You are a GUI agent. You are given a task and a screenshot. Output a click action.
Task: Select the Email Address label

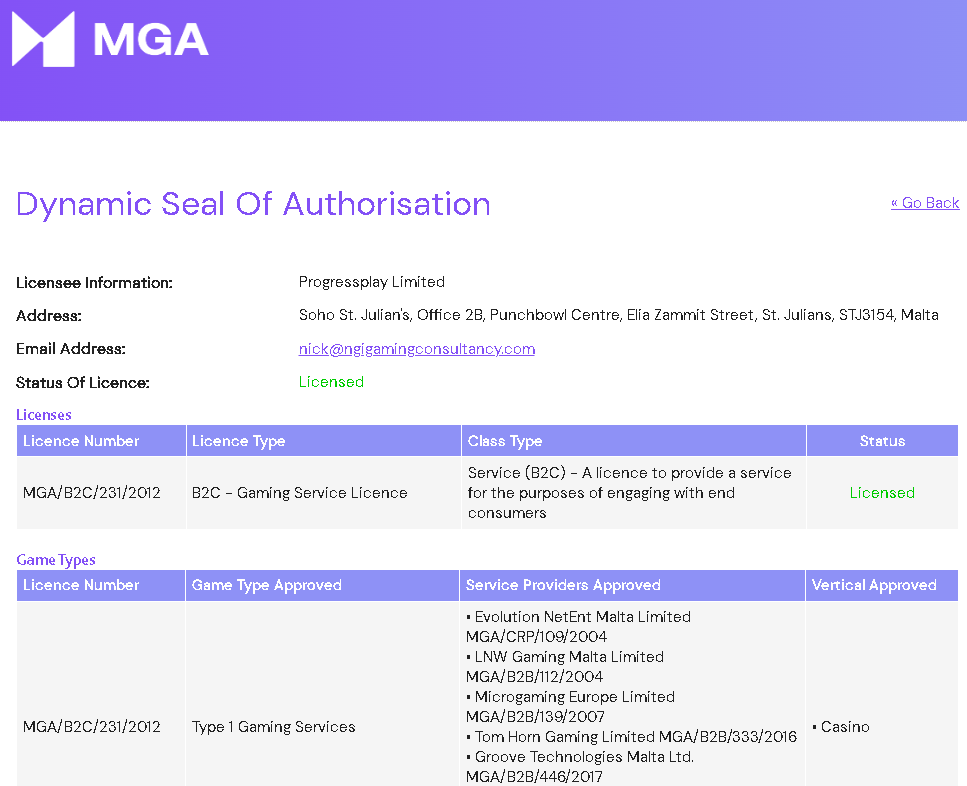pos(71,349)
